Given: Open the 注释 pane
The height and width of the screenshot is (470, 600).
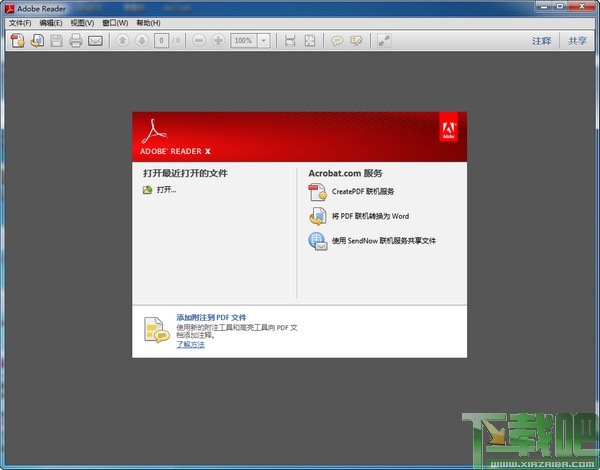Looking at the screenshot, I should pos(541,41).
